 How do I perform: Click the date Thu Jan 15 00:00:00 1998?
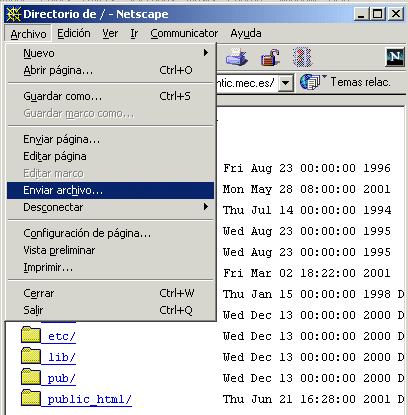tap(307, 294)
